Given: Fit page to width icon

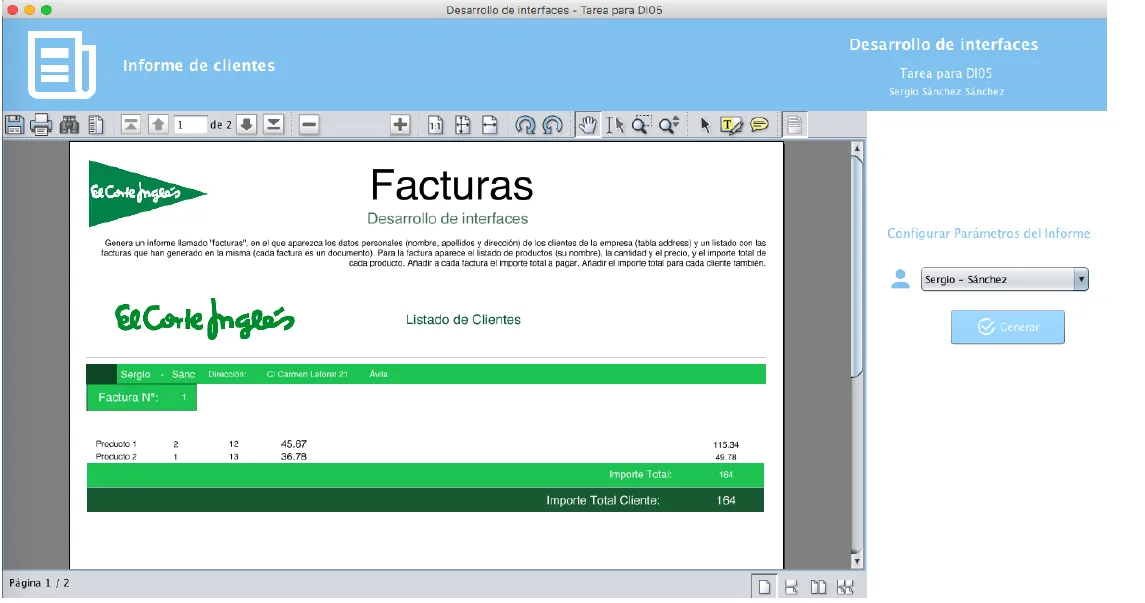Looking at the screenshot, I should 490,125.
